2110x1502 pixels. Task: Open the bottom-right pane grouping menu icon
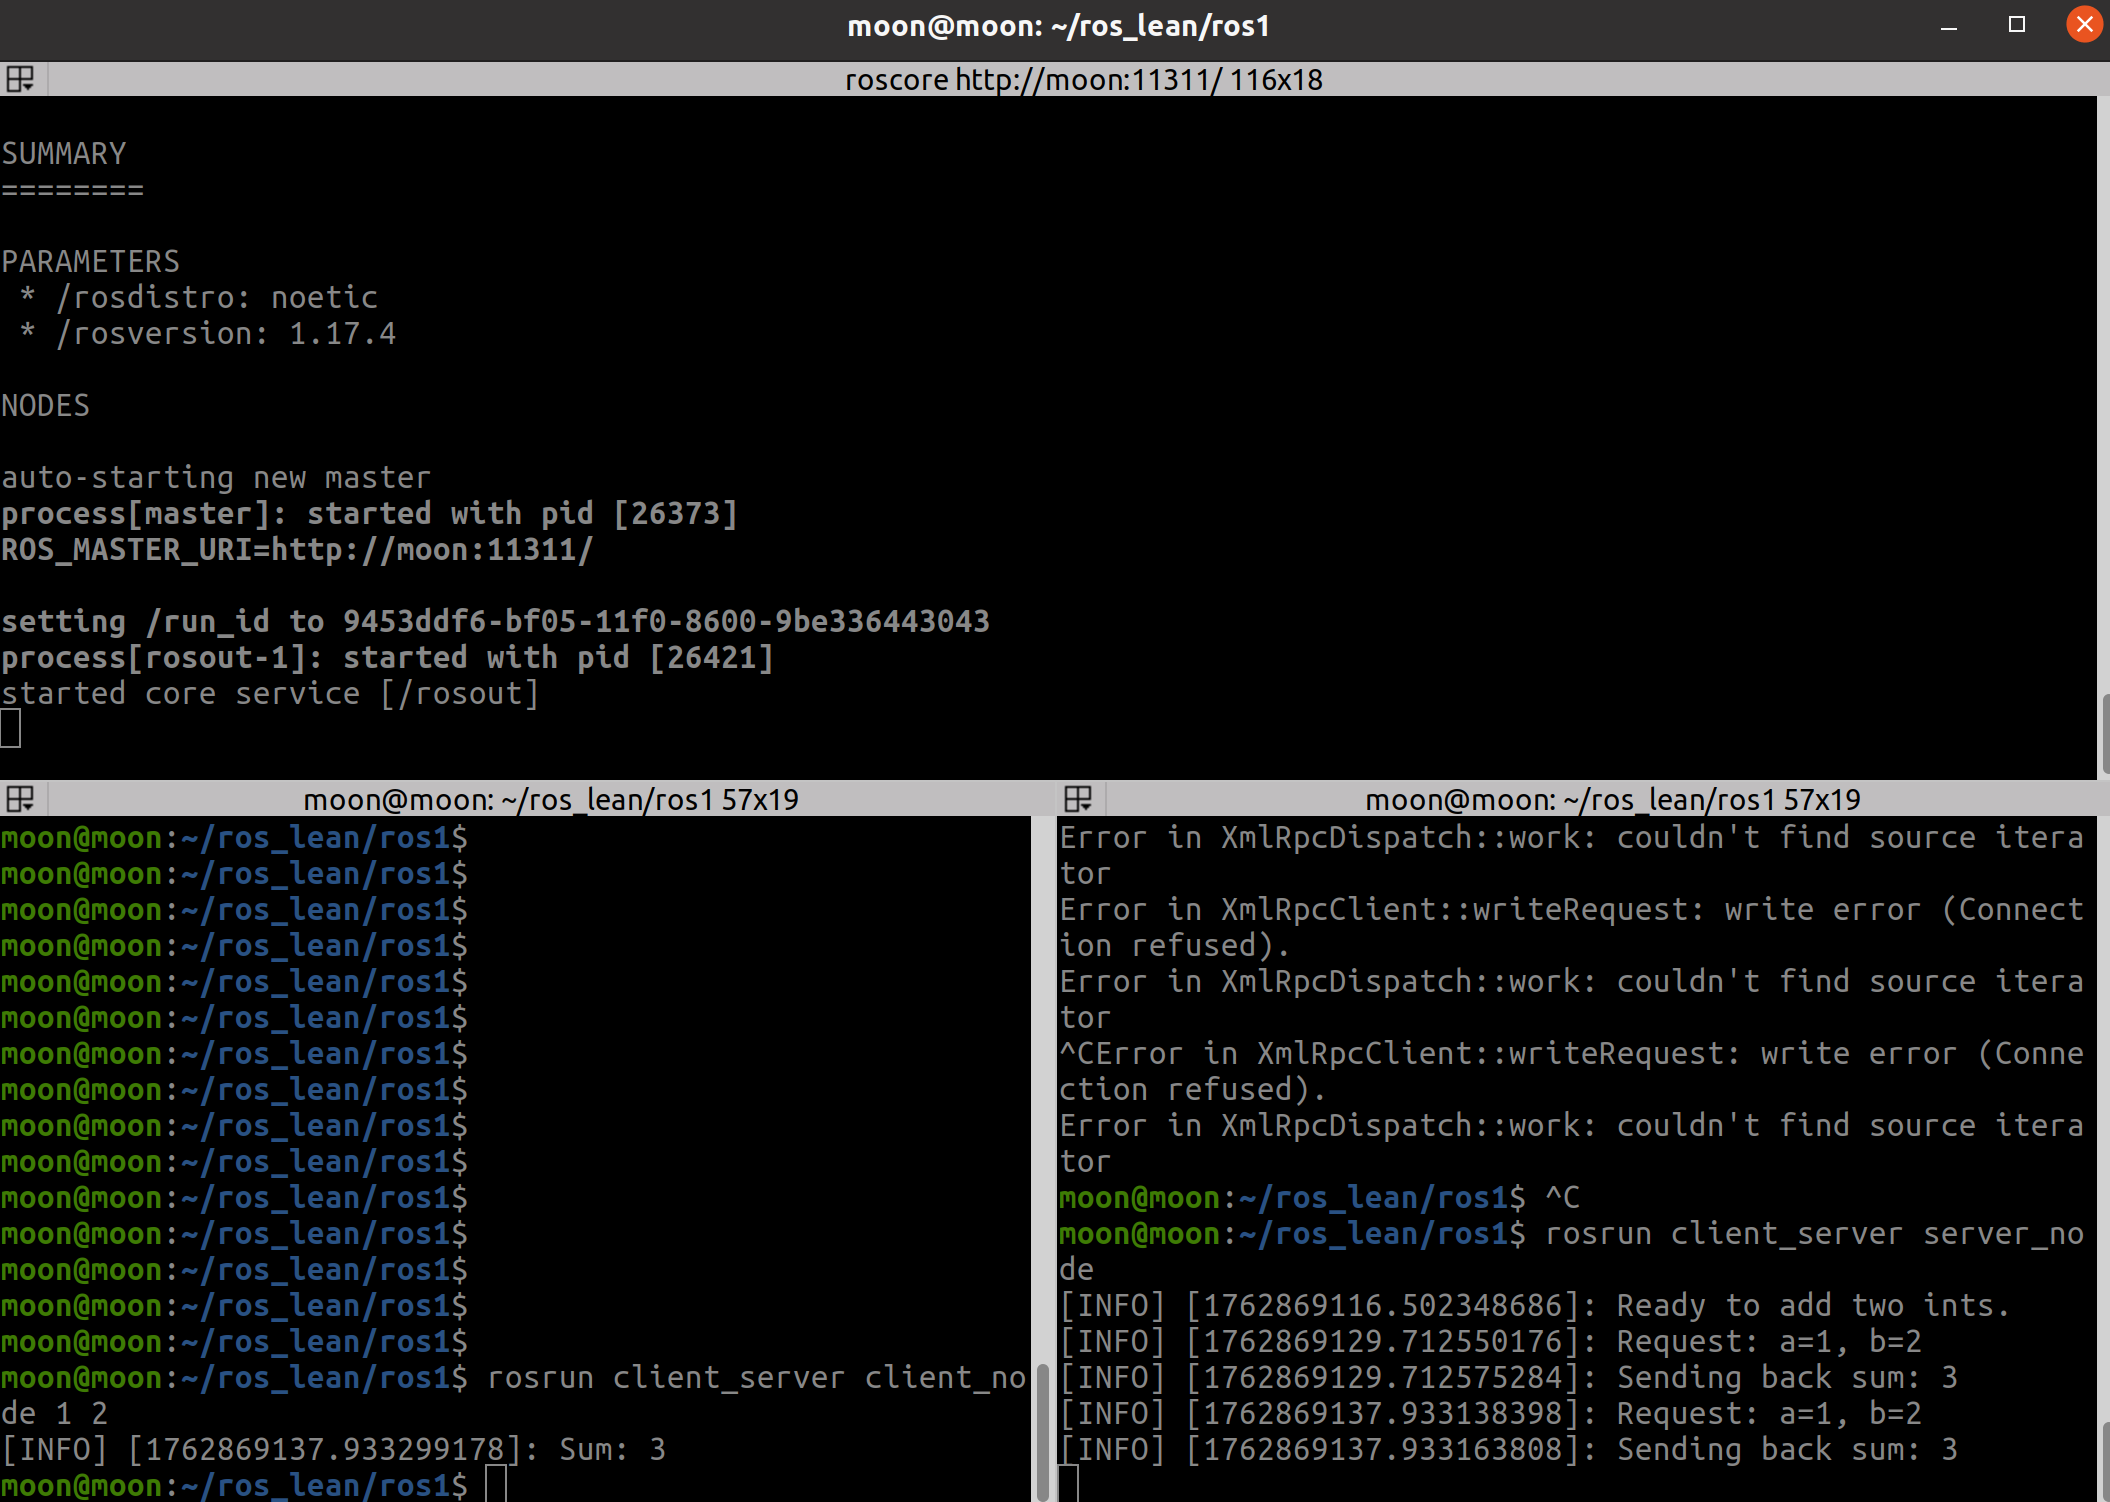1078,799
